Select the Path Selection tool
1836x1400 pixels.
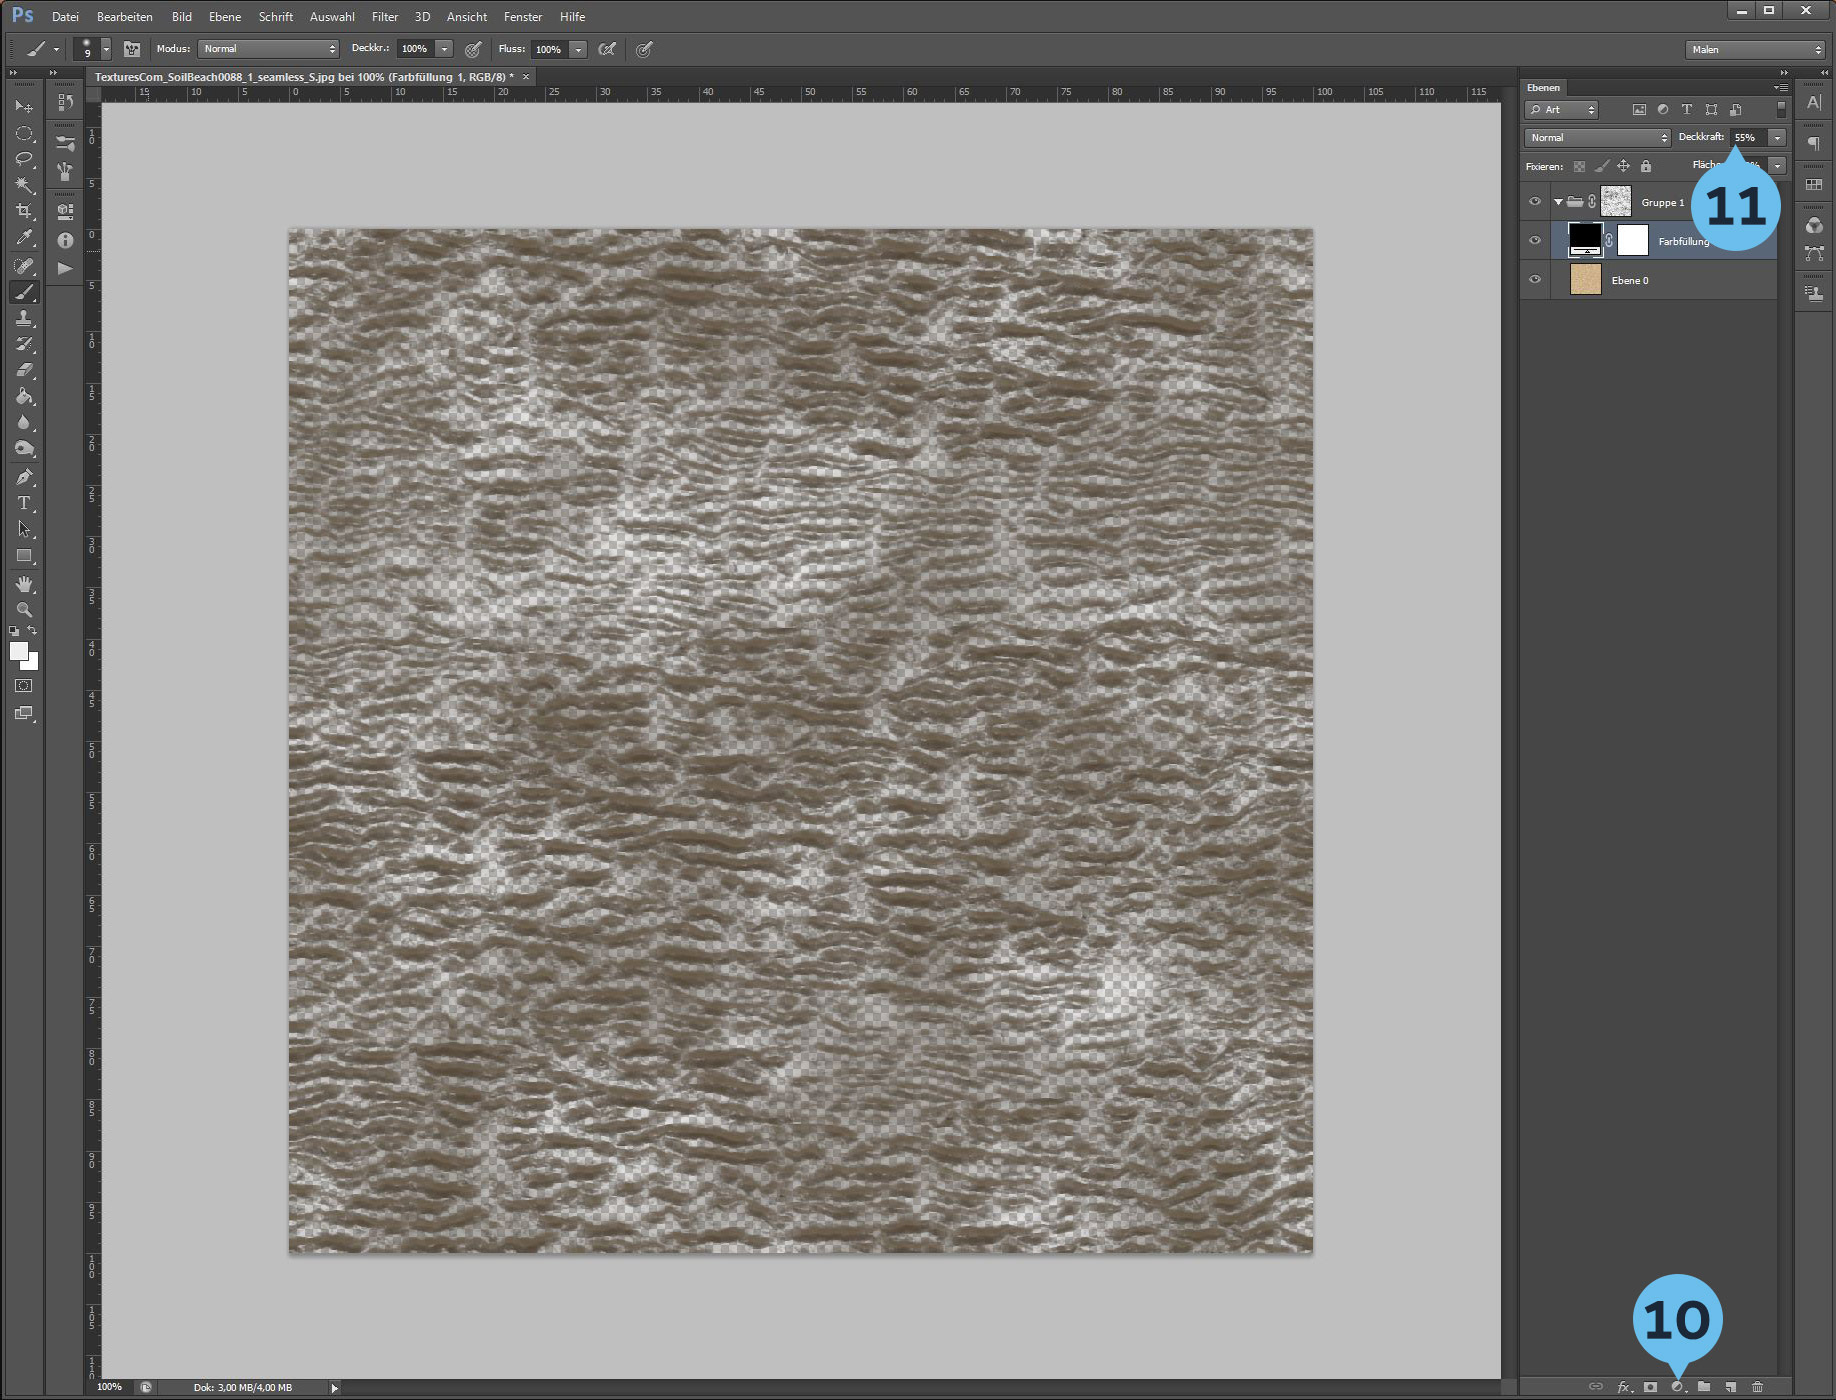coord(24,529)
